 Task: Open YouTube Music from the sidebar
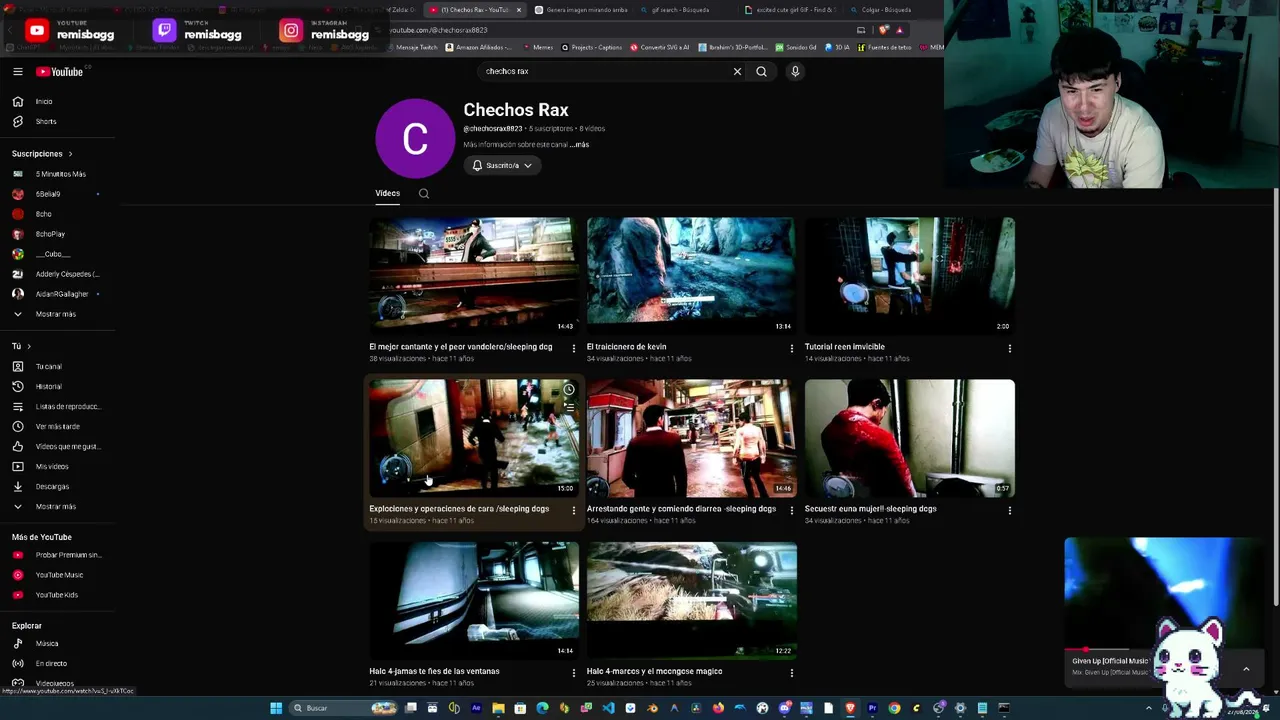60,575
